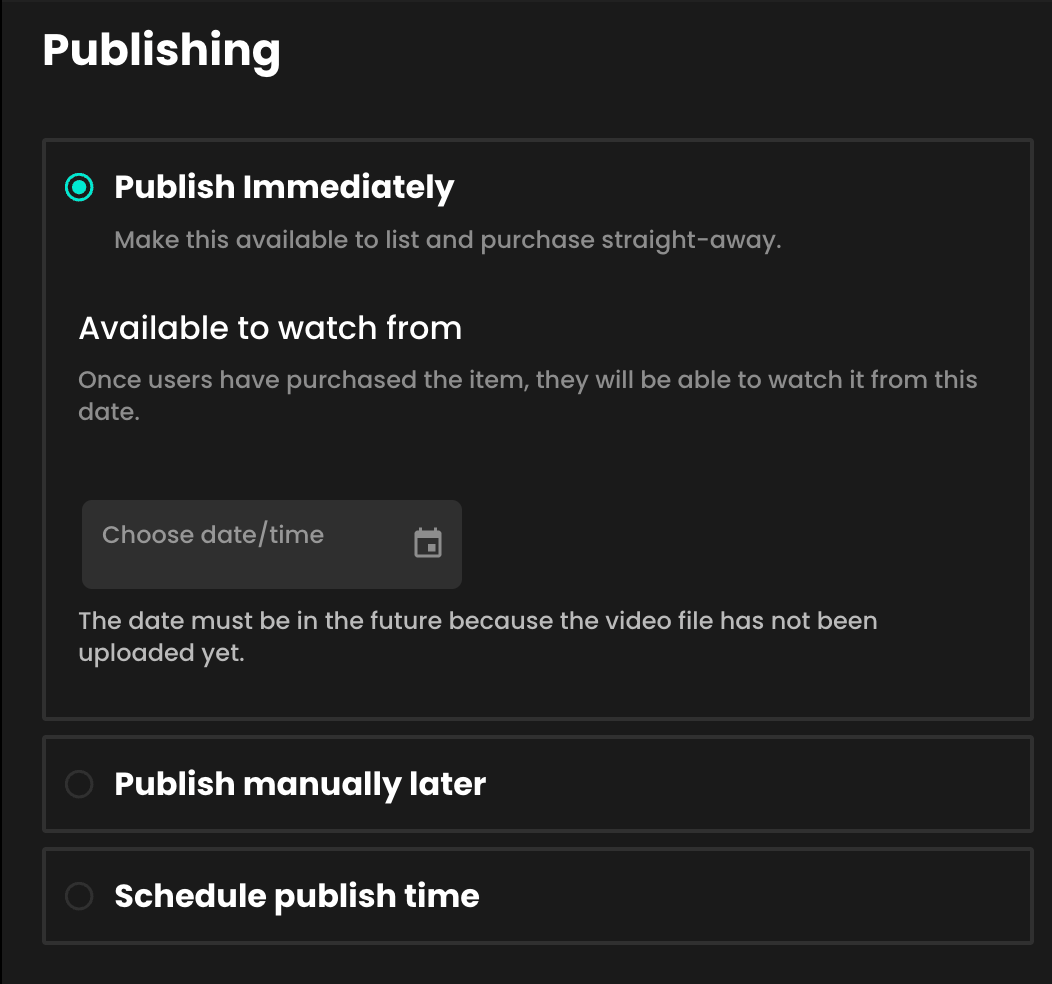Focus the Choose date/time input field
This screenshot has width=1052, height=984.
272,544
